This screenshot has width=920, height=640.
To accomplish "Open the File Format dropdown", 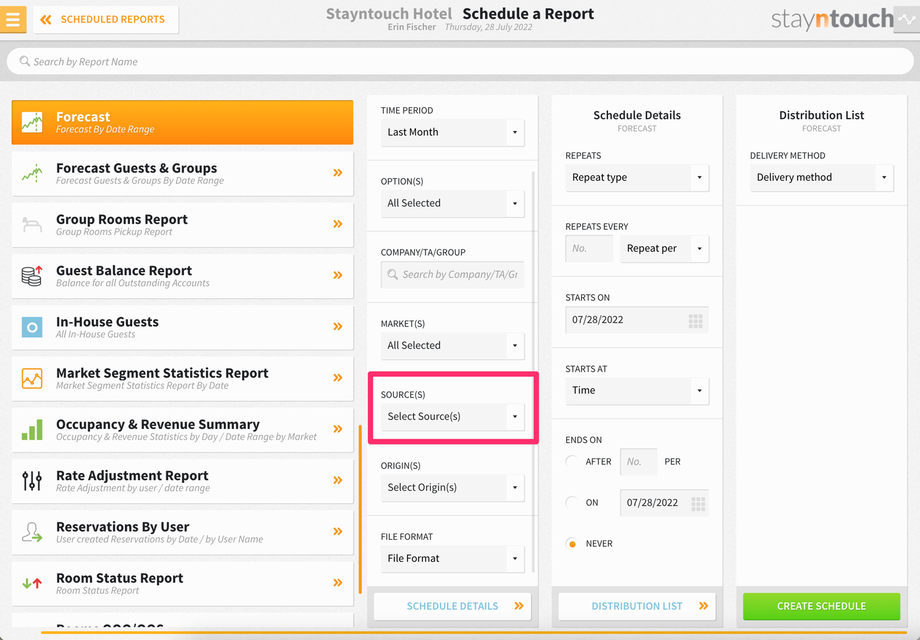I will (x=452, y=558).
